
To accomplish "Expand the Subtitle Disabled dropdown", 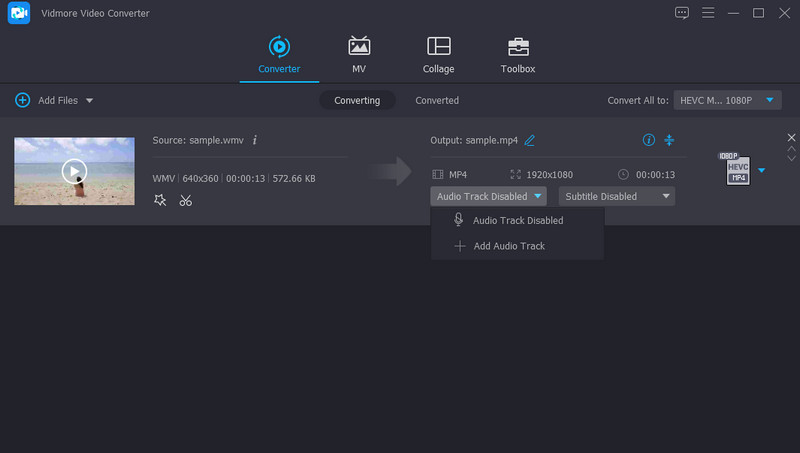I will (x=616, y=196).
